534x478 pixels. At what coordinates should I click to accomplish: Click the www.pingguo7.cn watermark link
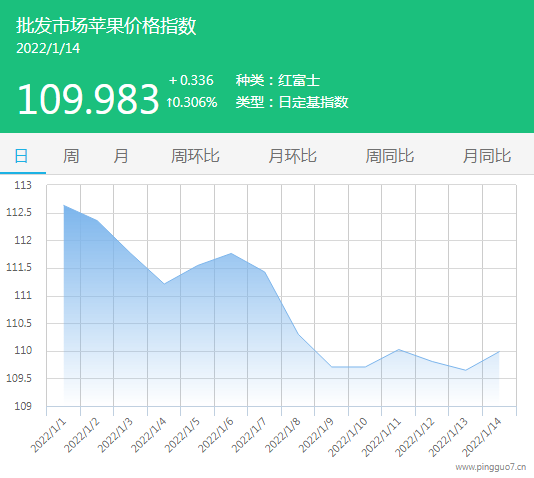[x=491, y=467]
